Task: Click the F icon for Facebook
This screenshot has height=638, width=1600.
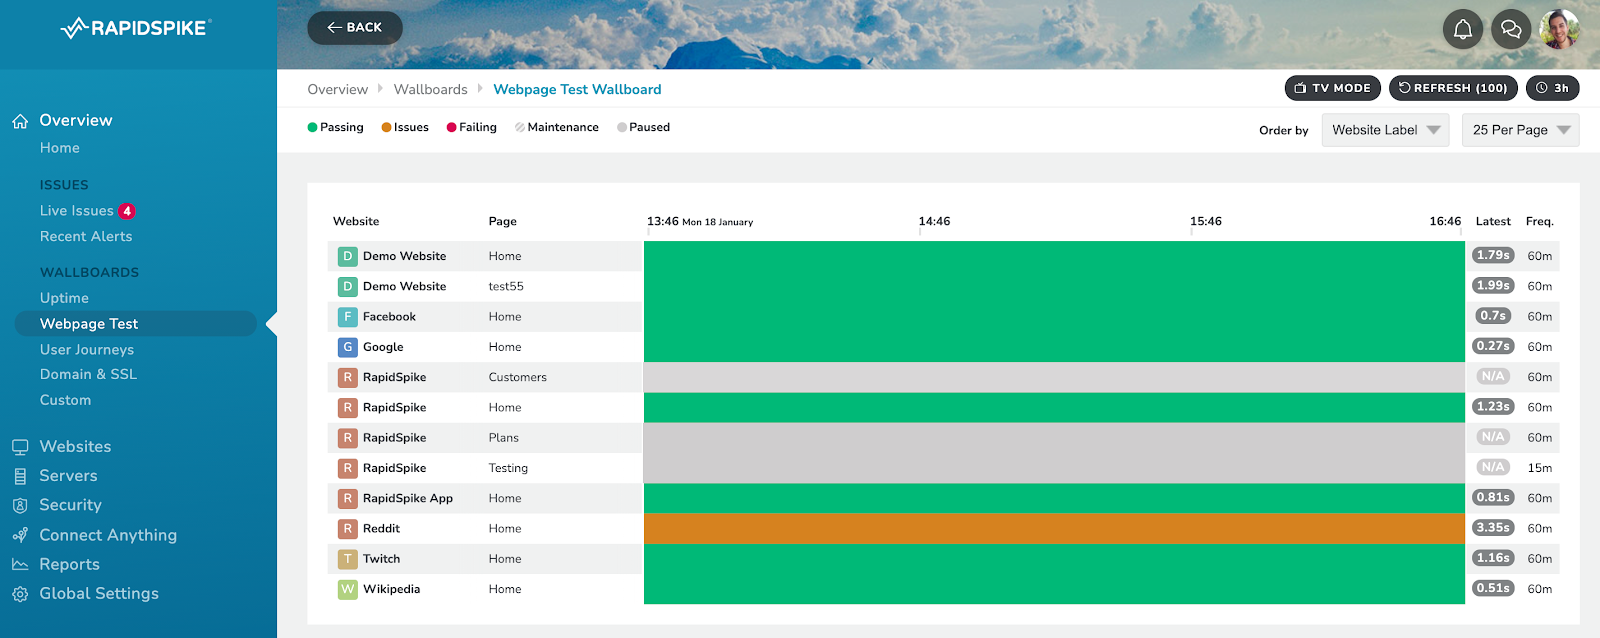Action: (347, 317)
